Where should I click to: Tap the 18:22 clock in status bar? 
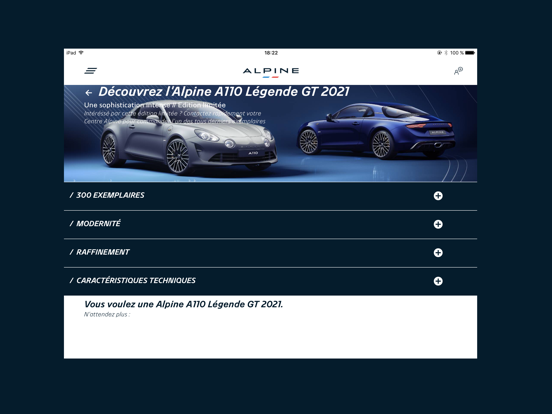(x=271, y=53)
